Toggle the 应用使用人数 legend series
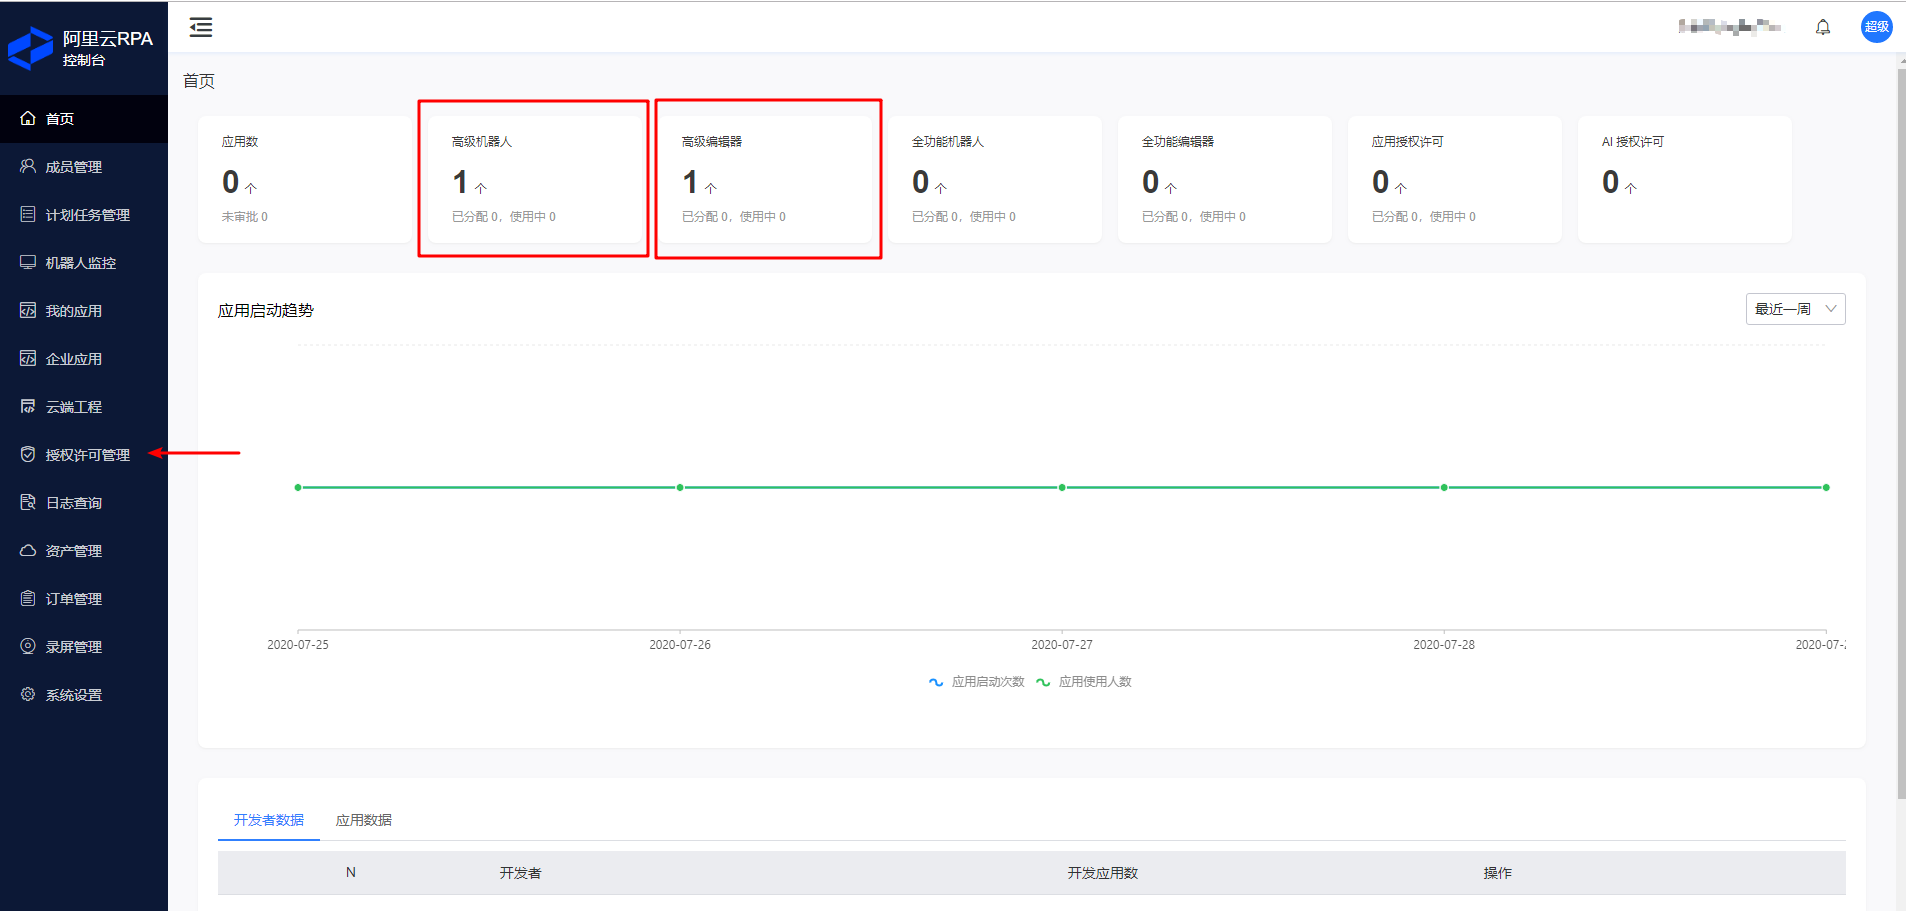Viewport: 1906px width, 911px height. 1084,682
